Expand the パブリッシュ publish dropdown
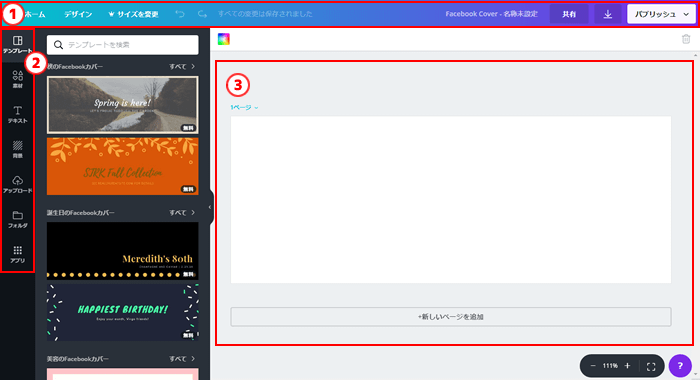700x380 pixels. click(x=661, y=14)
